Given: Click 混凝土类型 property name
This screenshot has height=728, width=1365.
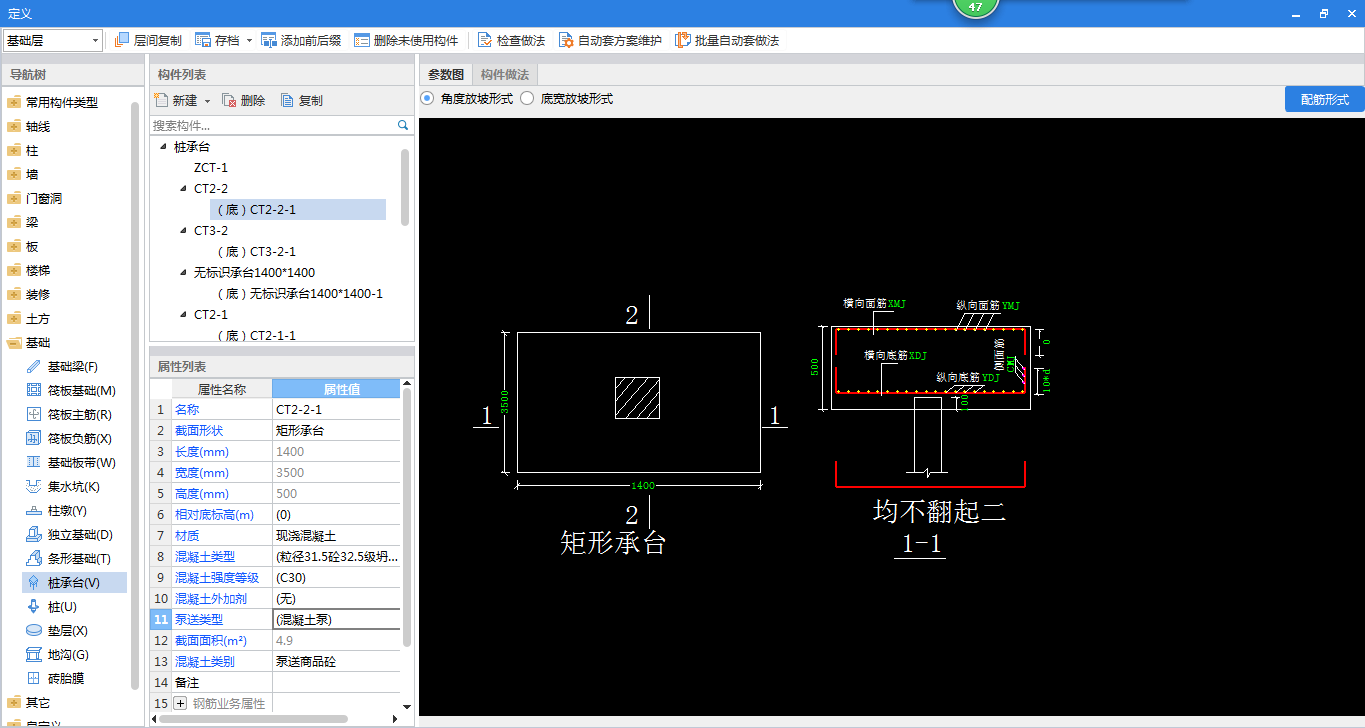Looking at the screenshot, I should click(x=205, y=556).
